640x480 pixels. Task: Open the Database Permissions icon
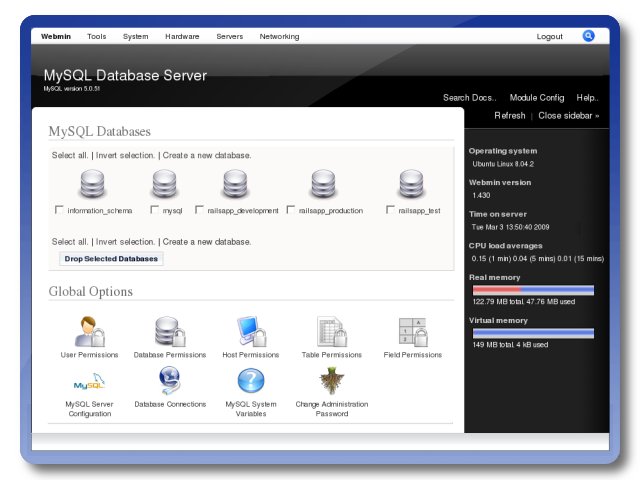click(170, 331)
